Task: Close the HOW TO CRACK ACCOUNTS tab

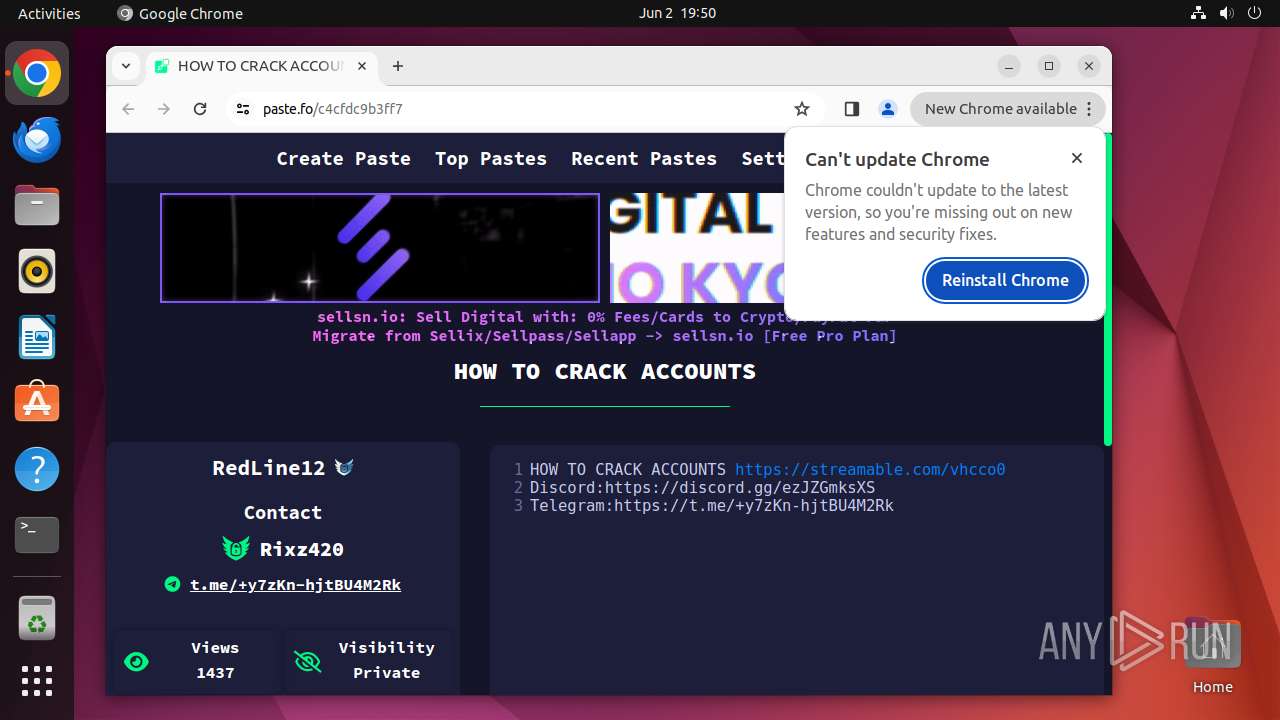Action: (362, 66)
